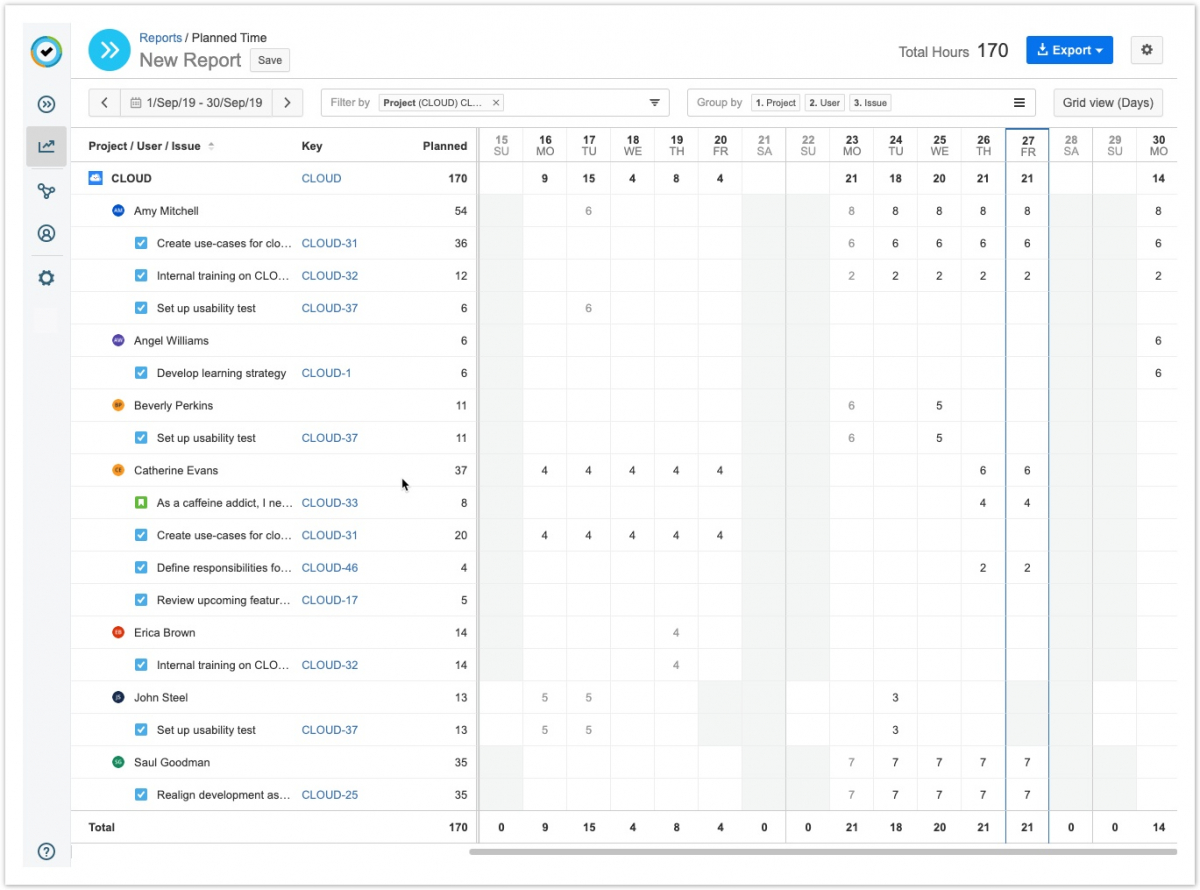Image resolution: width=1200 pixels, height=890 pixels.
Task: Click the Realign development task checkbox icon
Action: (x=141, y=795)
